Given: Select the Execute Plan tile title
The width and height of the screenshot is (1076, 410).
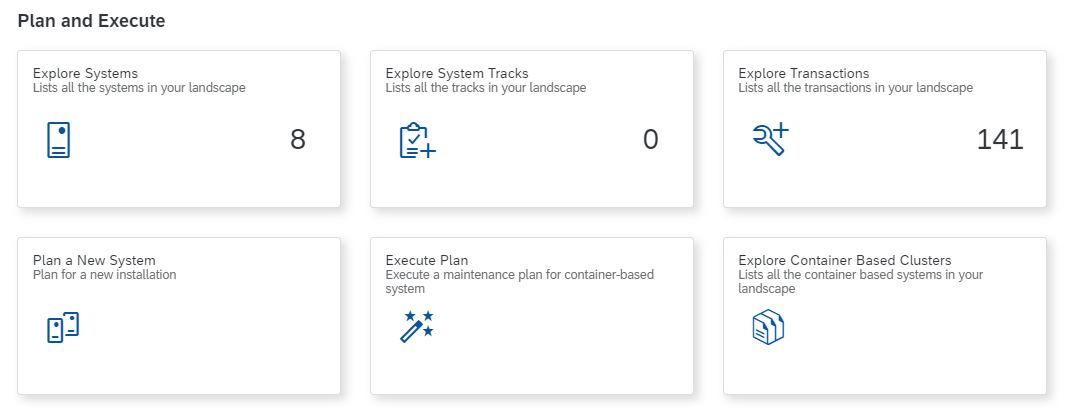Looking at the screenshot, I should click(x=427, y=261).
